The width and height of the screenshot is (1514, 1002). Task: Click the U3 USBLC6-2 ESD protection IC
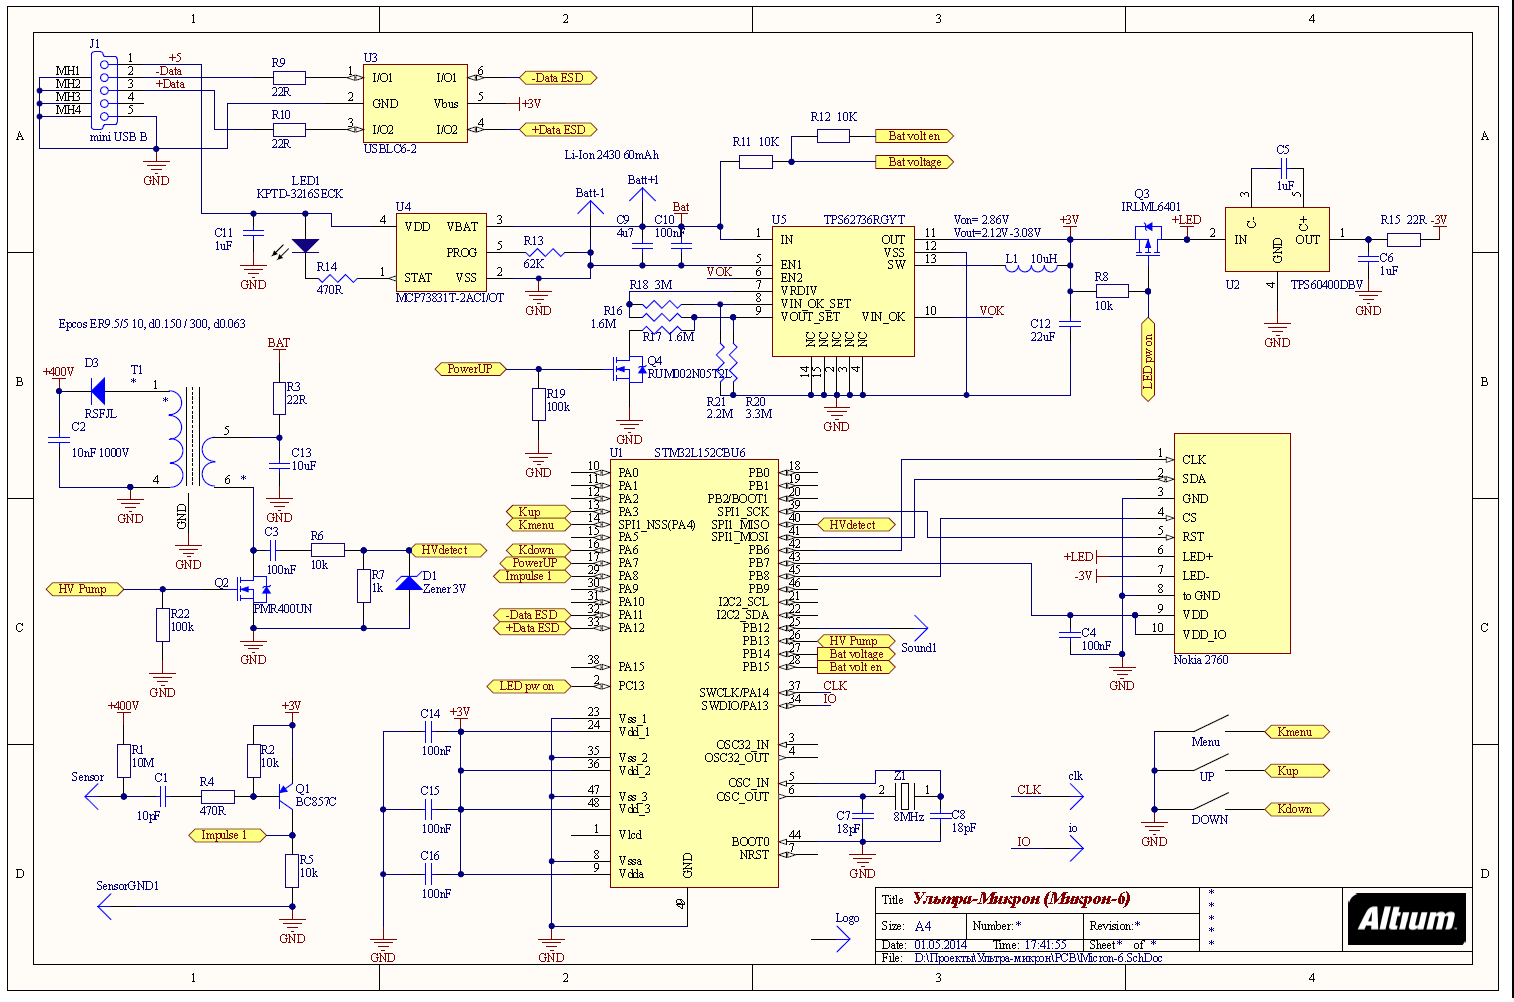point(415,103)
